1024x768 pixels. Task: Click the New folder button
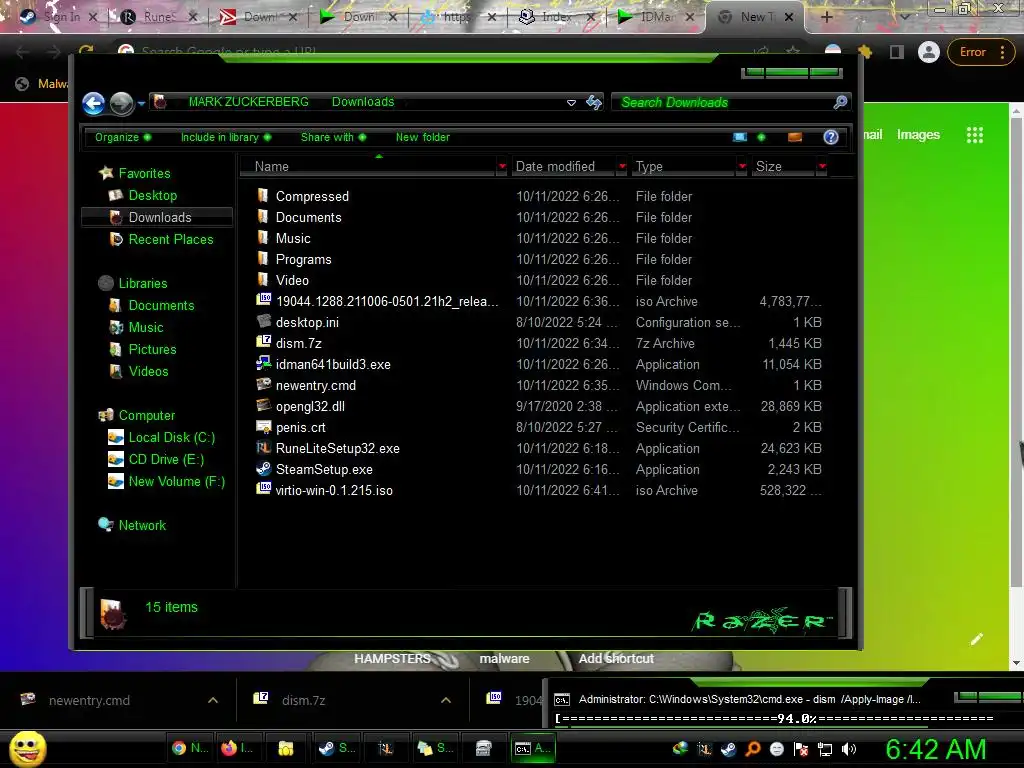tap(423, 137)
